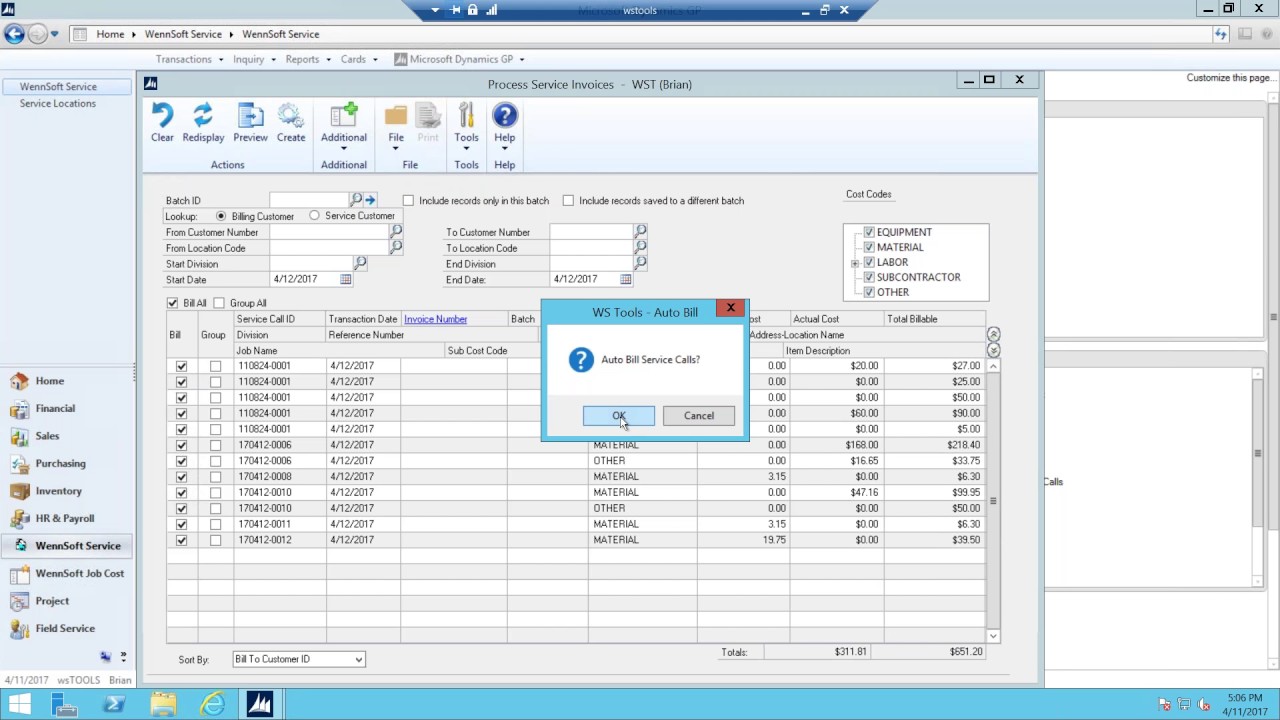The height and width of the screenshot is (720, 1280).
Task: Open the Tools dropdown in ribbon
Action: [x=466, y=148]
